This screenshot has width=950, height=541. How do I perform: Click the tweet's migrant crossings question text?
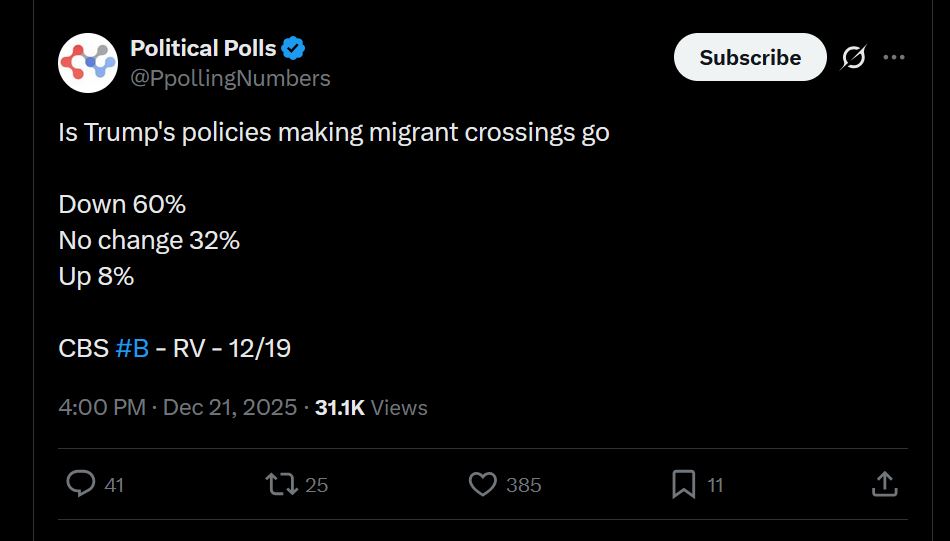[333, 133]
